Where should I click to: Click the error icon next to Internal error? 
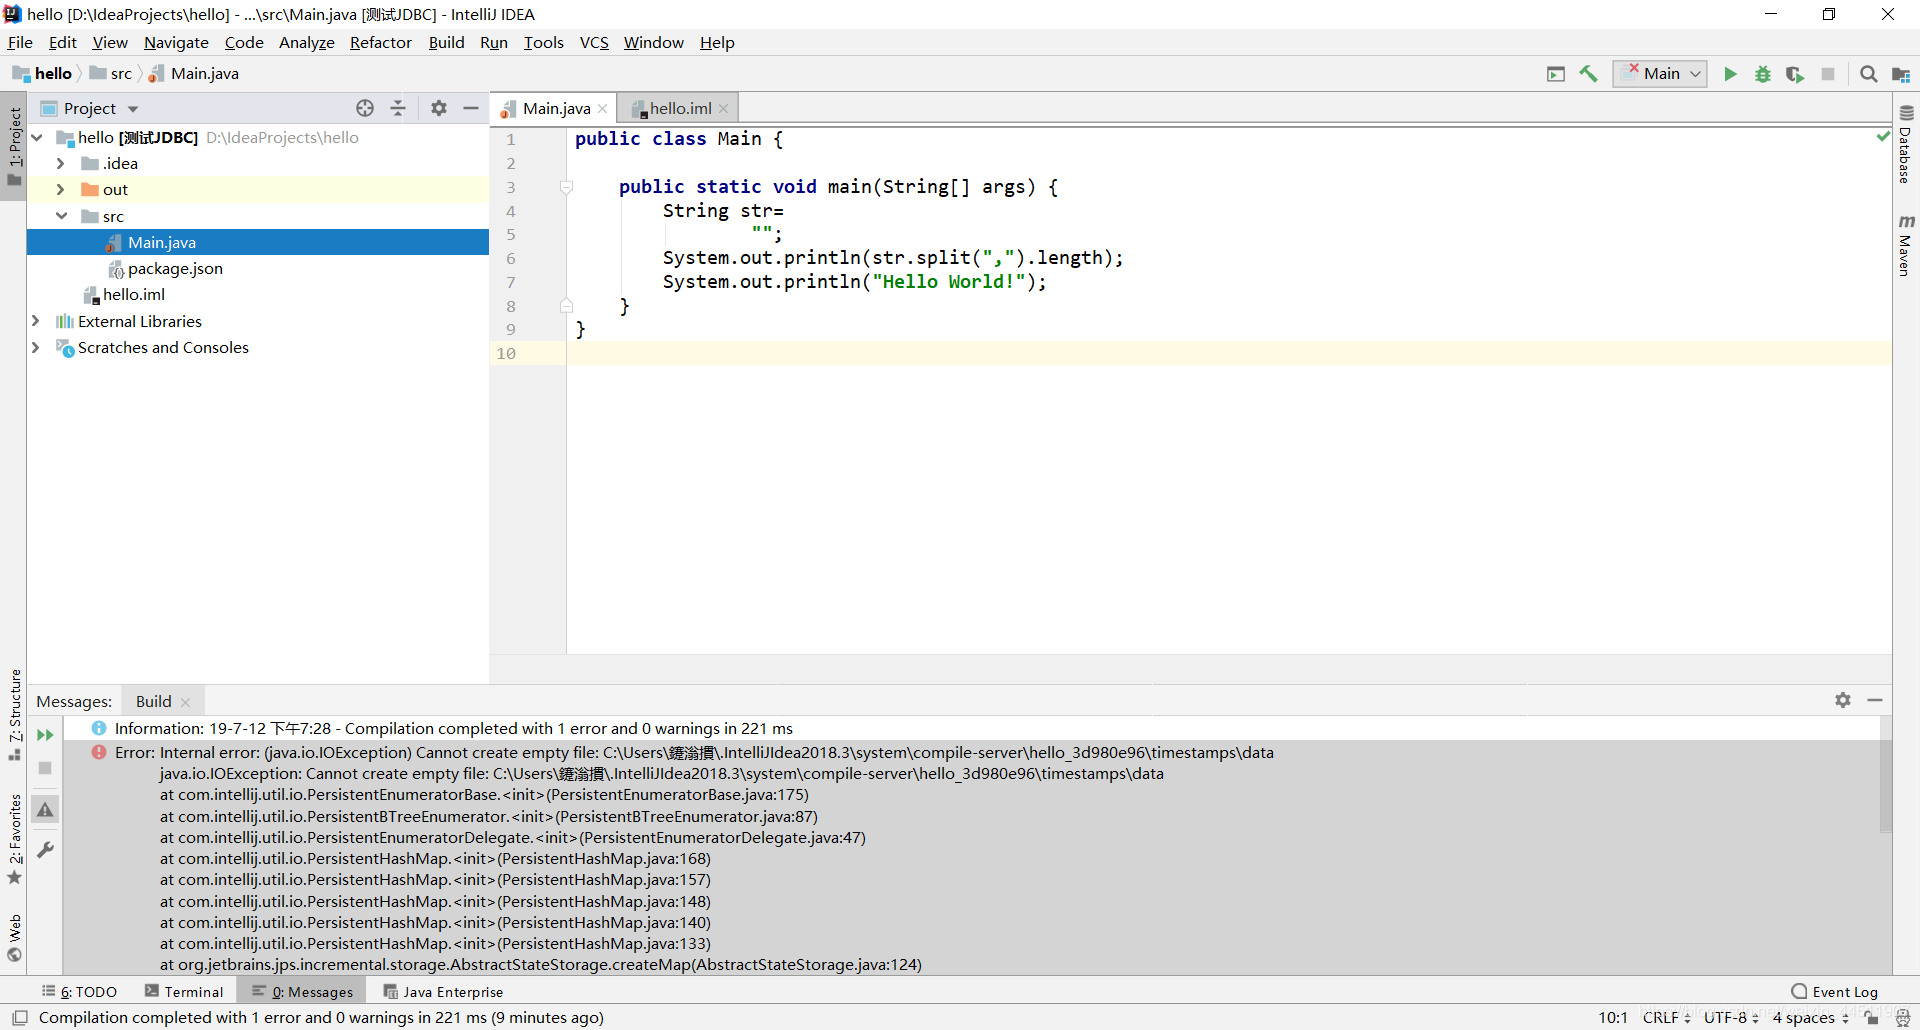point(99,752)
